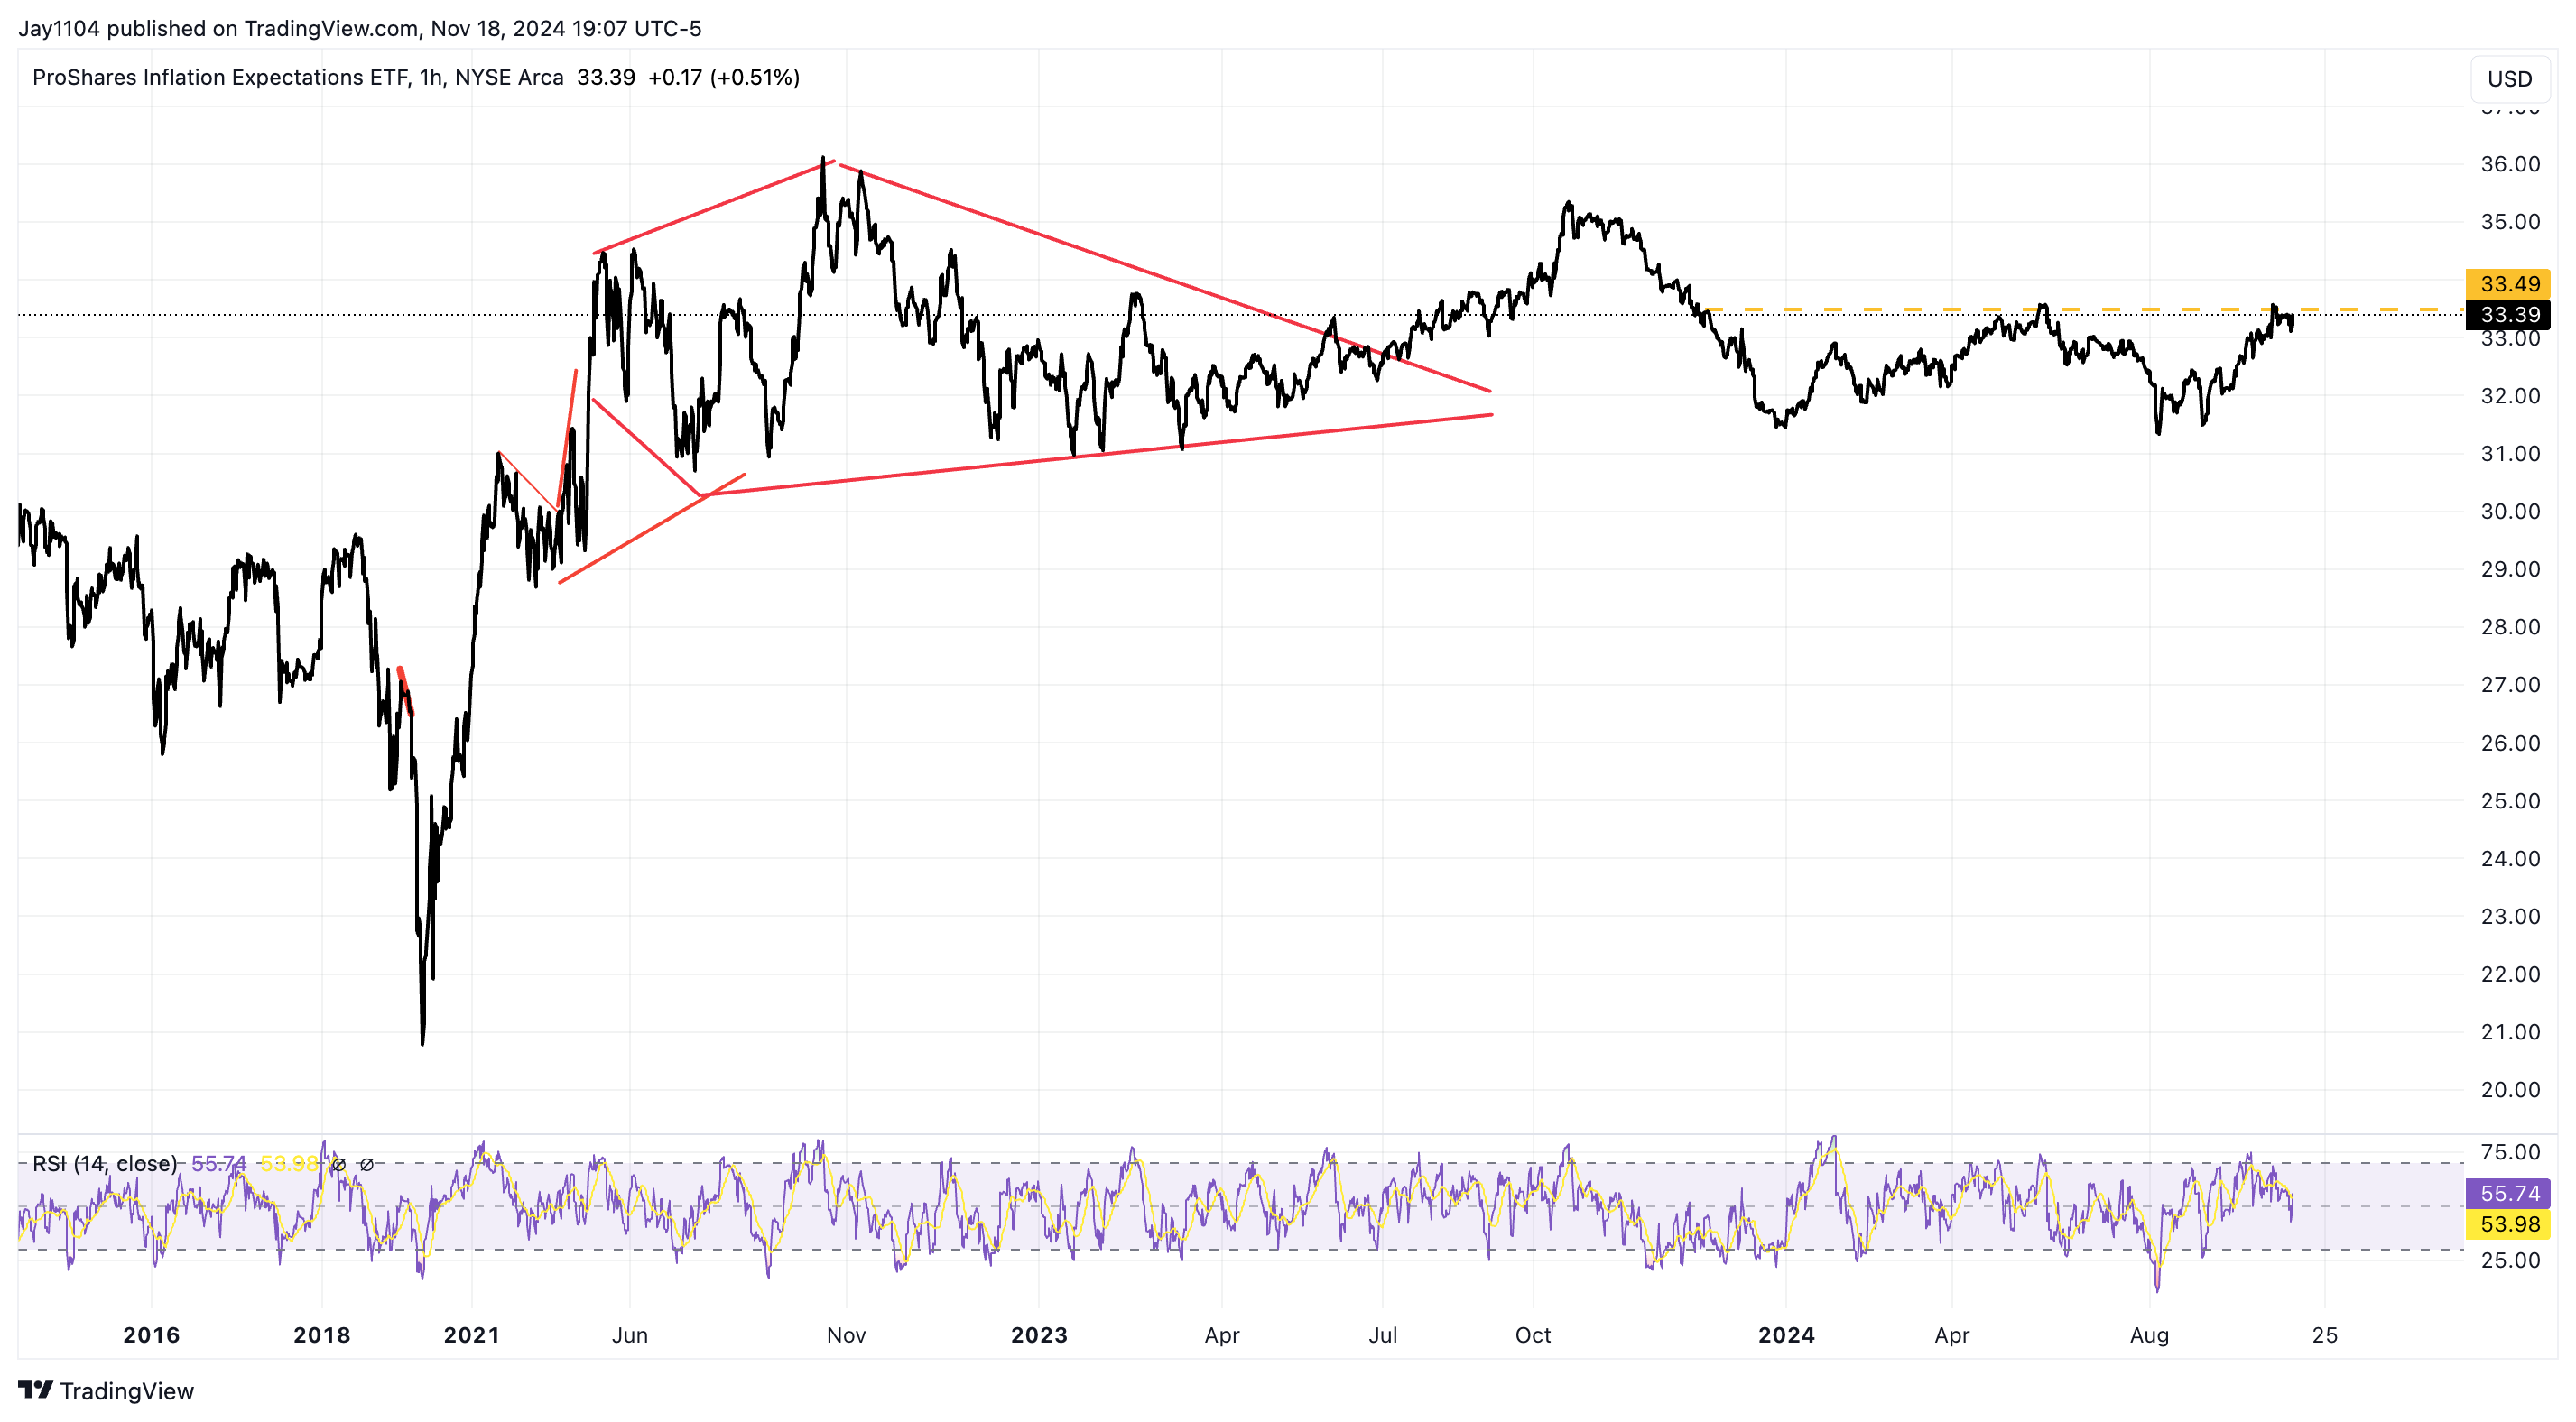Click the 2021 time axis label
This screenshot has height=1422, width=2576.
pos(472,1335)
